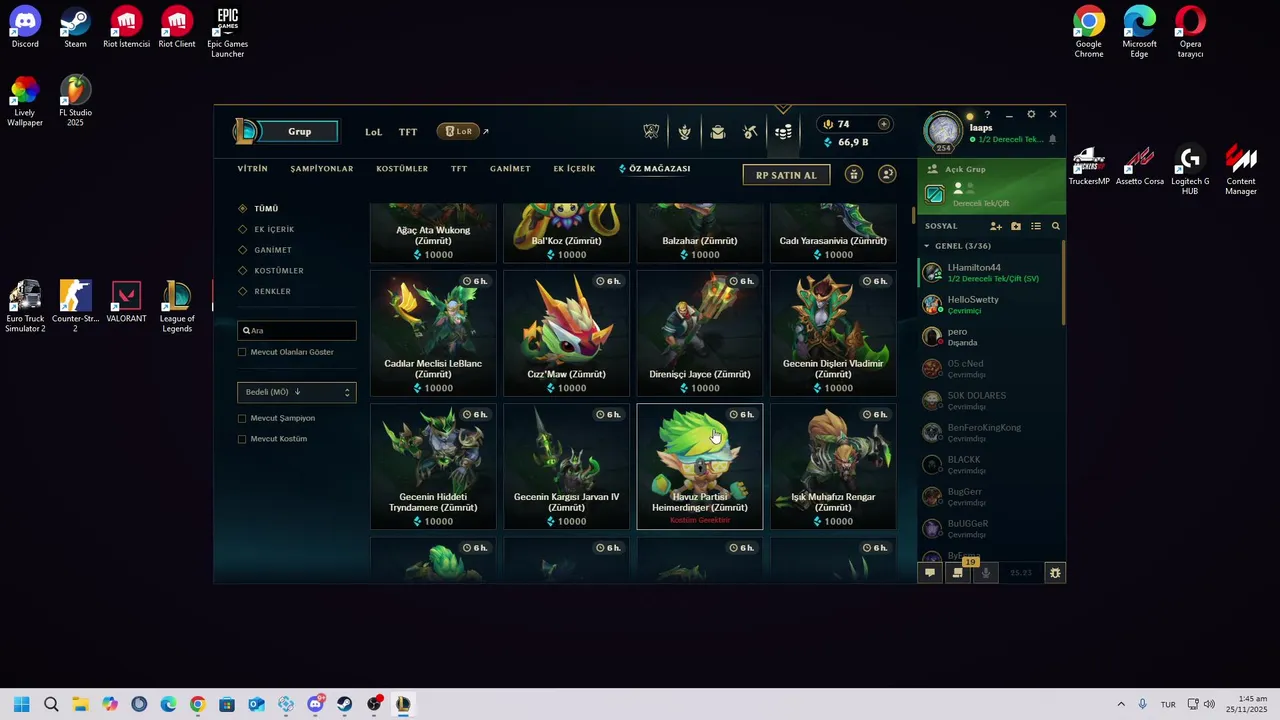Image resolution: width=1280 pixels, height=720 pixels.
Task: Open Logitech G HUB desktop shortcut
Action: 1190,171
